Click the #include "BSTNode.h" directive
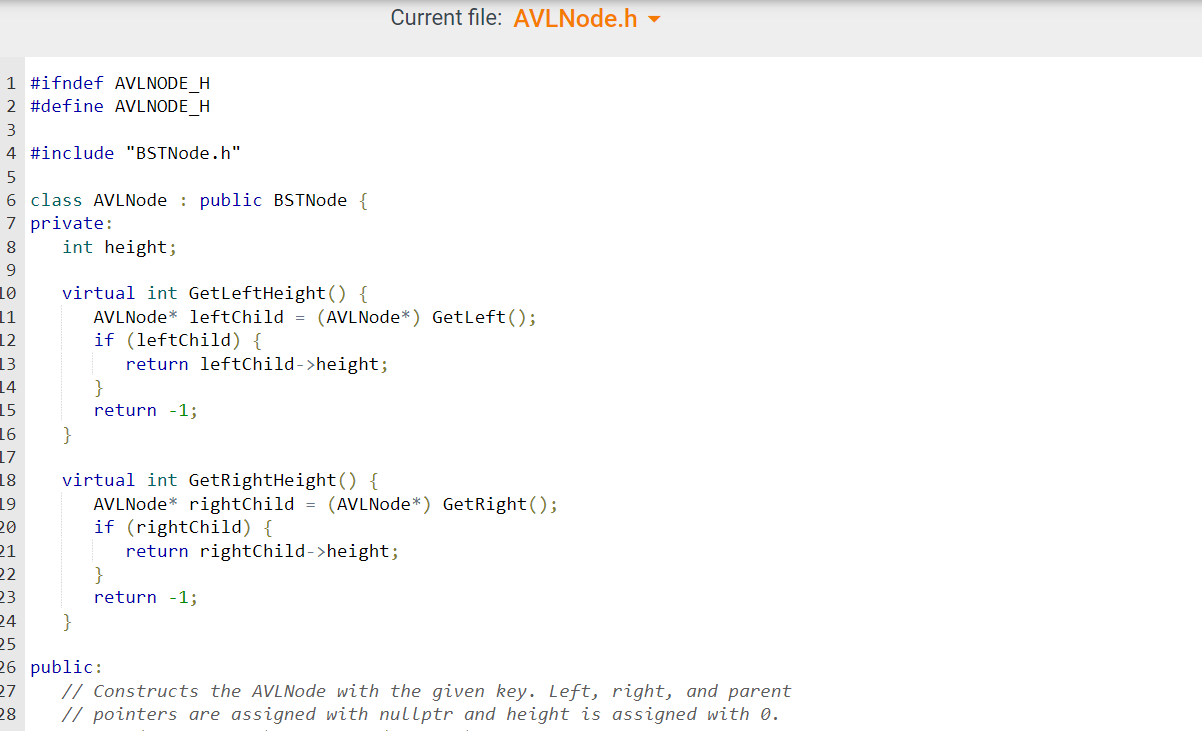Image resolution: width=1202 pixels, height=733 pixels. (x=133, y=152)
